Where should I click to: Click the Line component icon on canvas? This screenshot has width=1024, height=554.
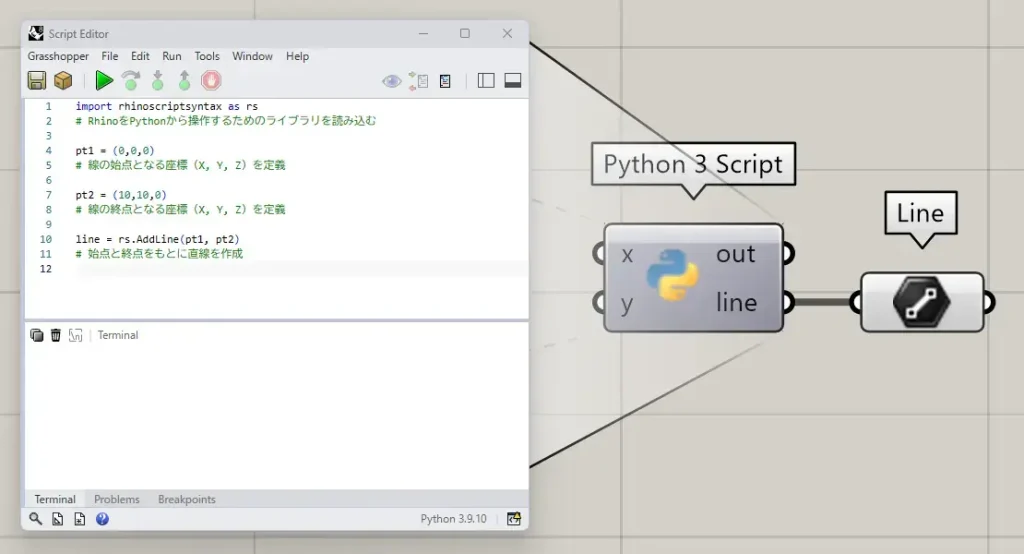coord(921,302)
